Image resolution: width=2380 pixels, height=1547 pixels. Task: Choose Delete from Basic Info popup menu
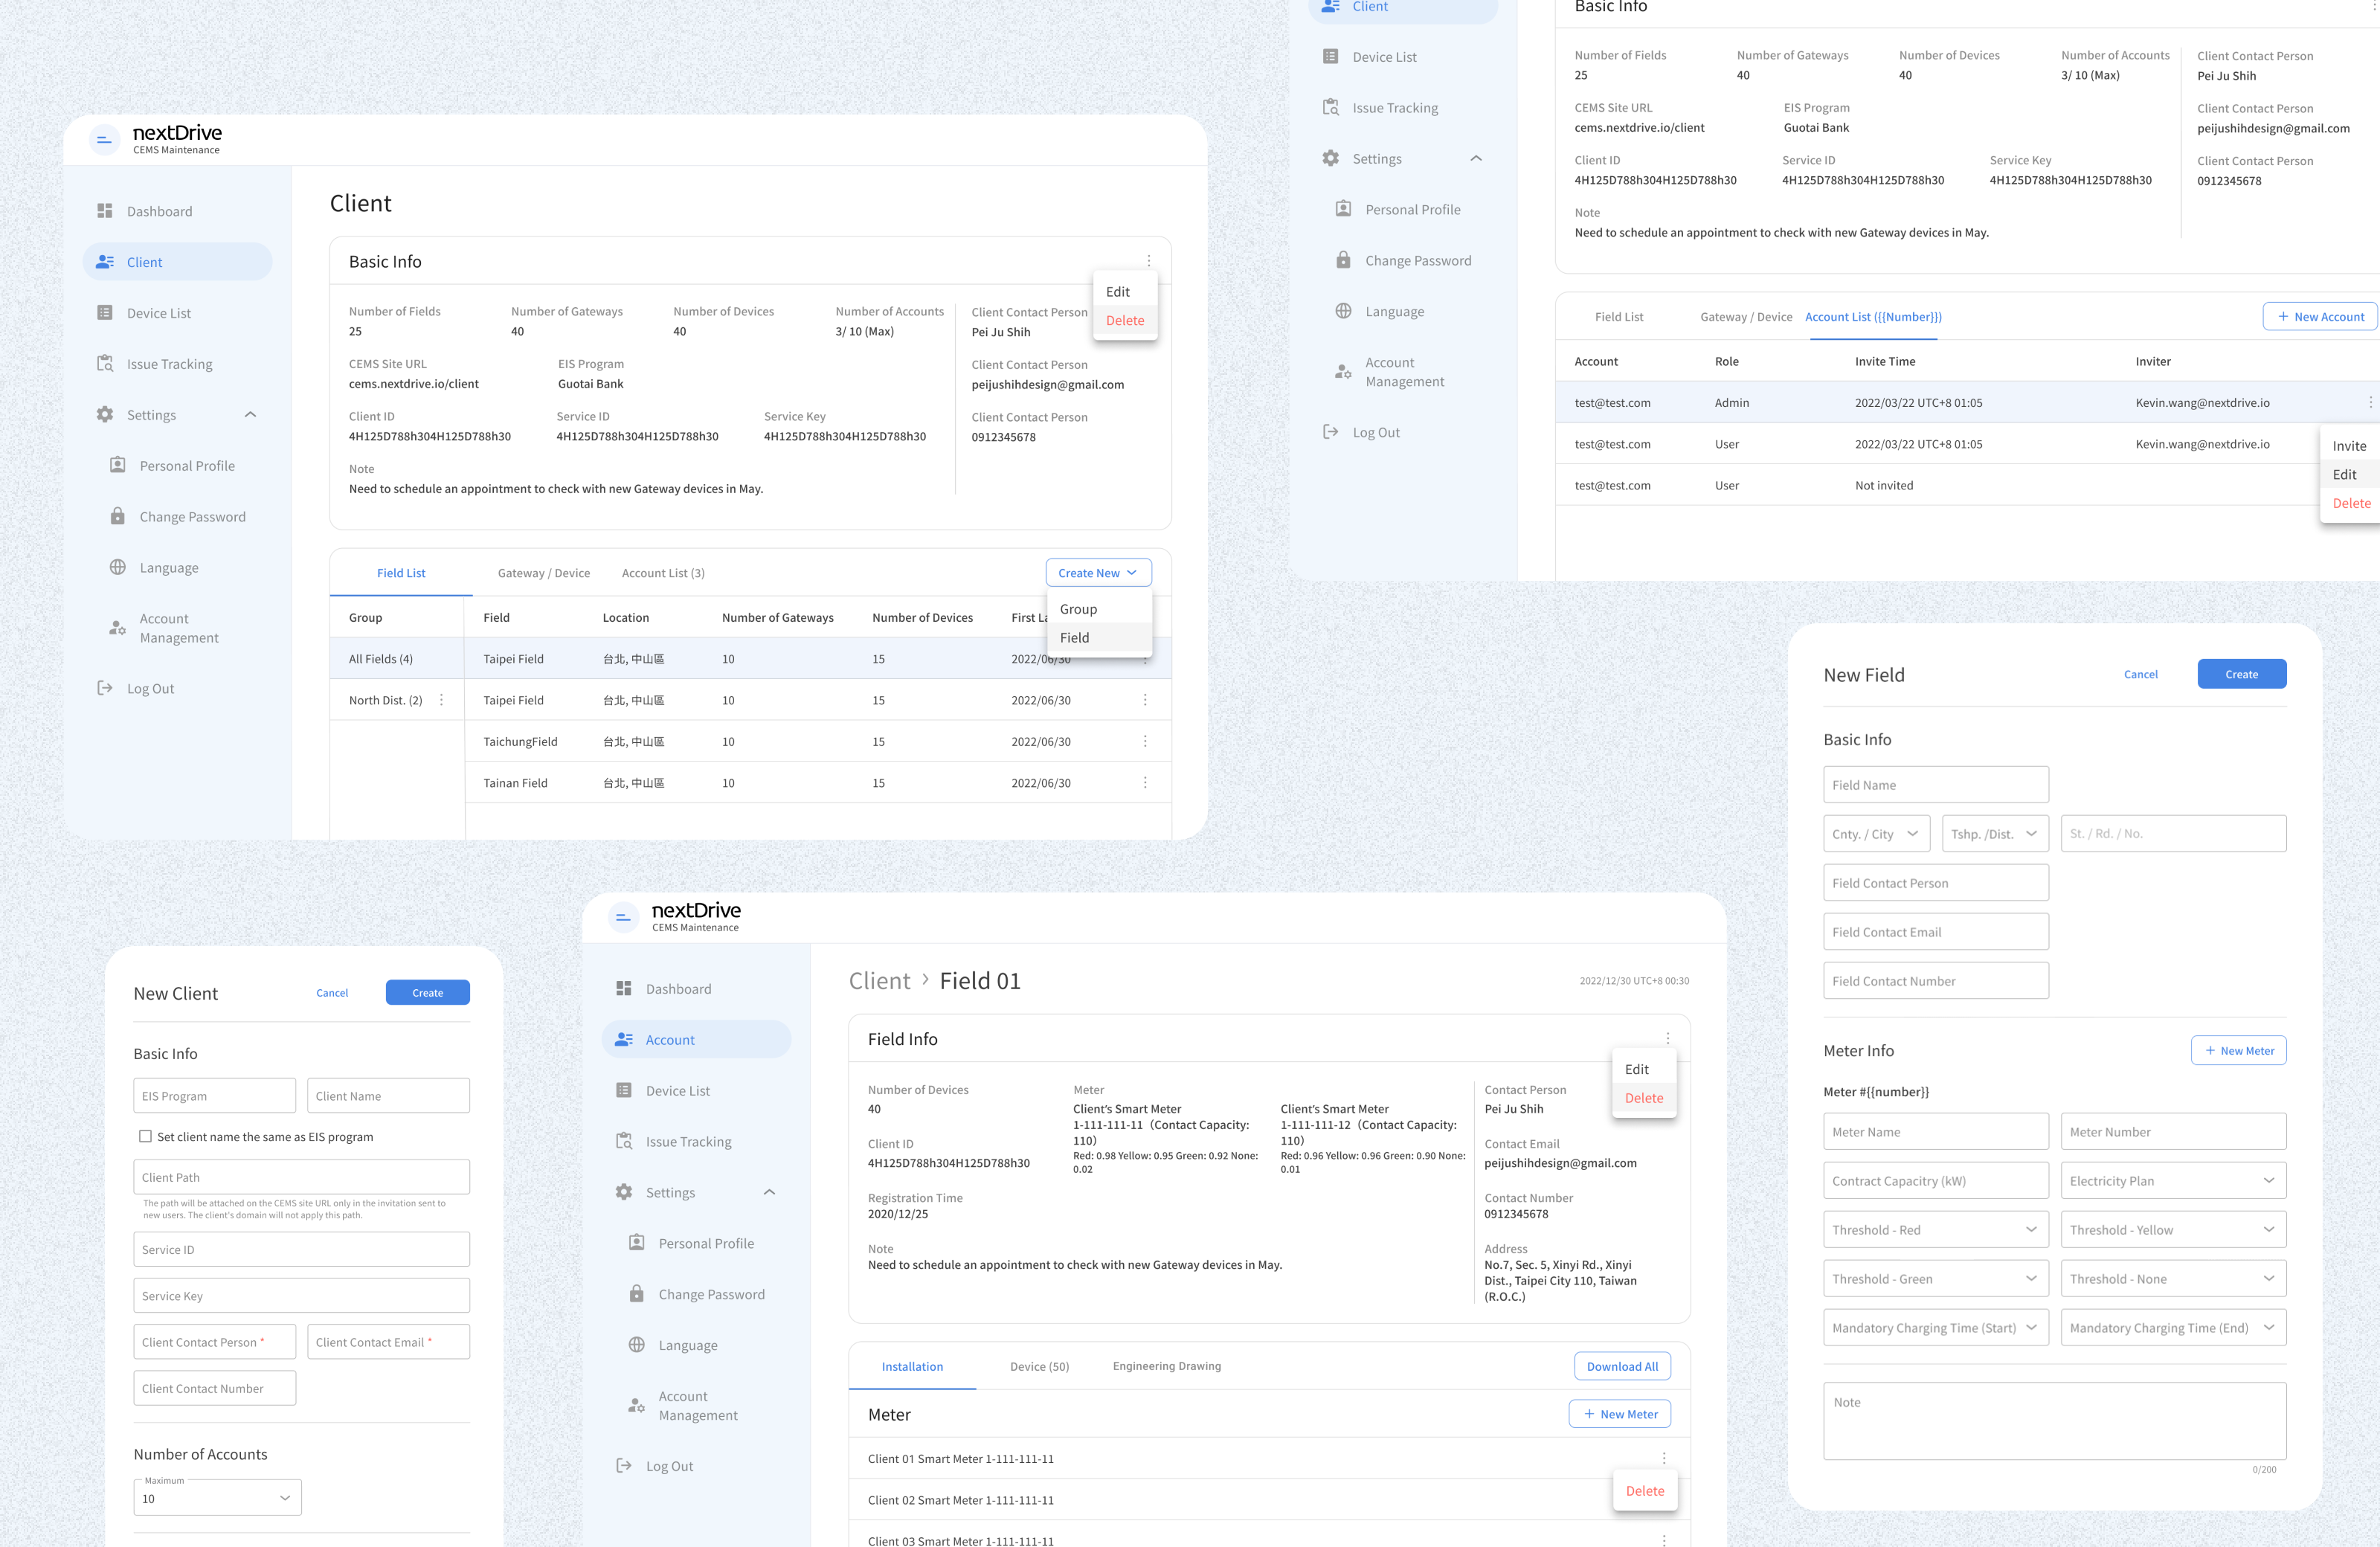tap(1125, 320)
